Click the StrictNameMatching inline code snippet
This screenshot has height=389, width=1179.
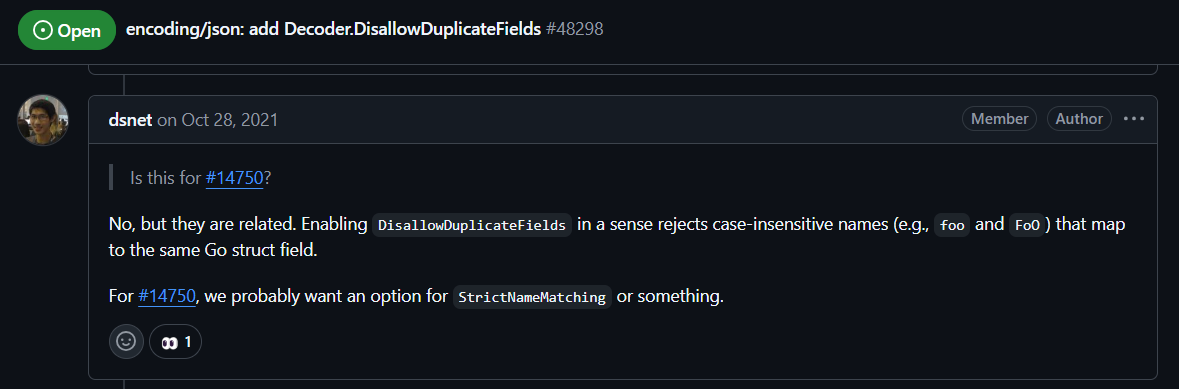[x=532, y=297]
